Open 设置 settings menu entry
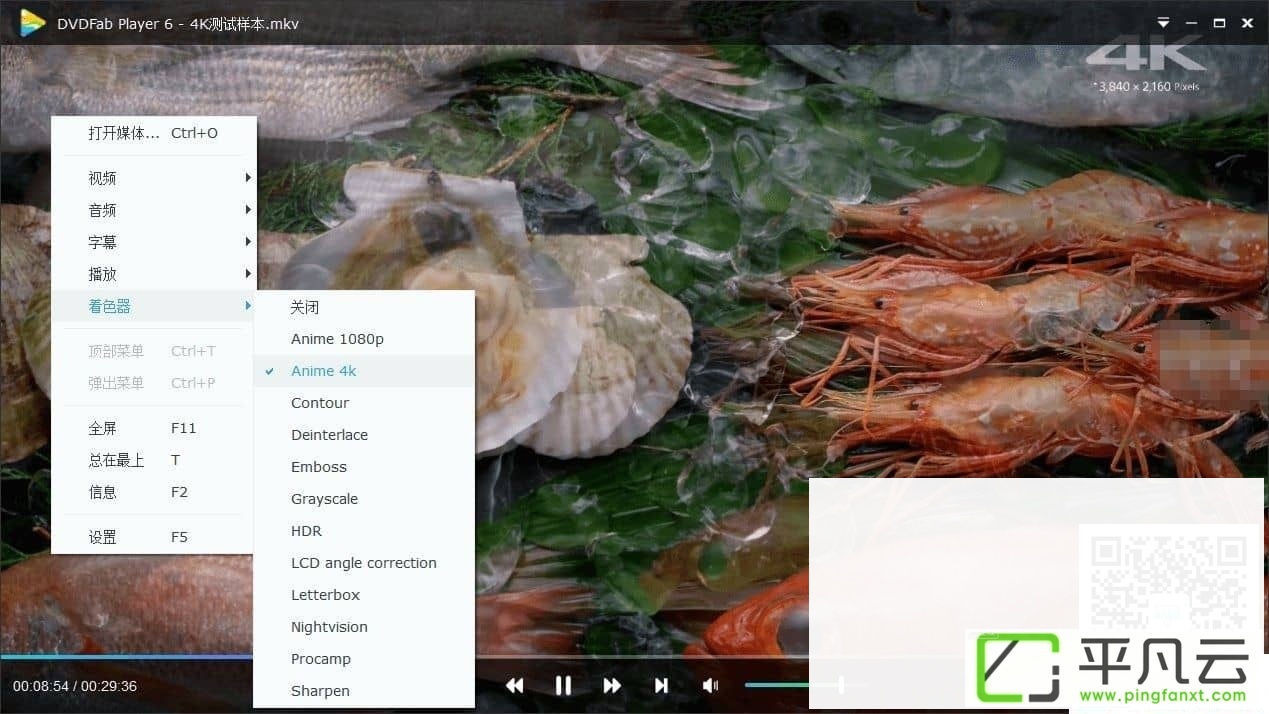Viewport: 1269px width, 714px height. click(x=154, y=537)
